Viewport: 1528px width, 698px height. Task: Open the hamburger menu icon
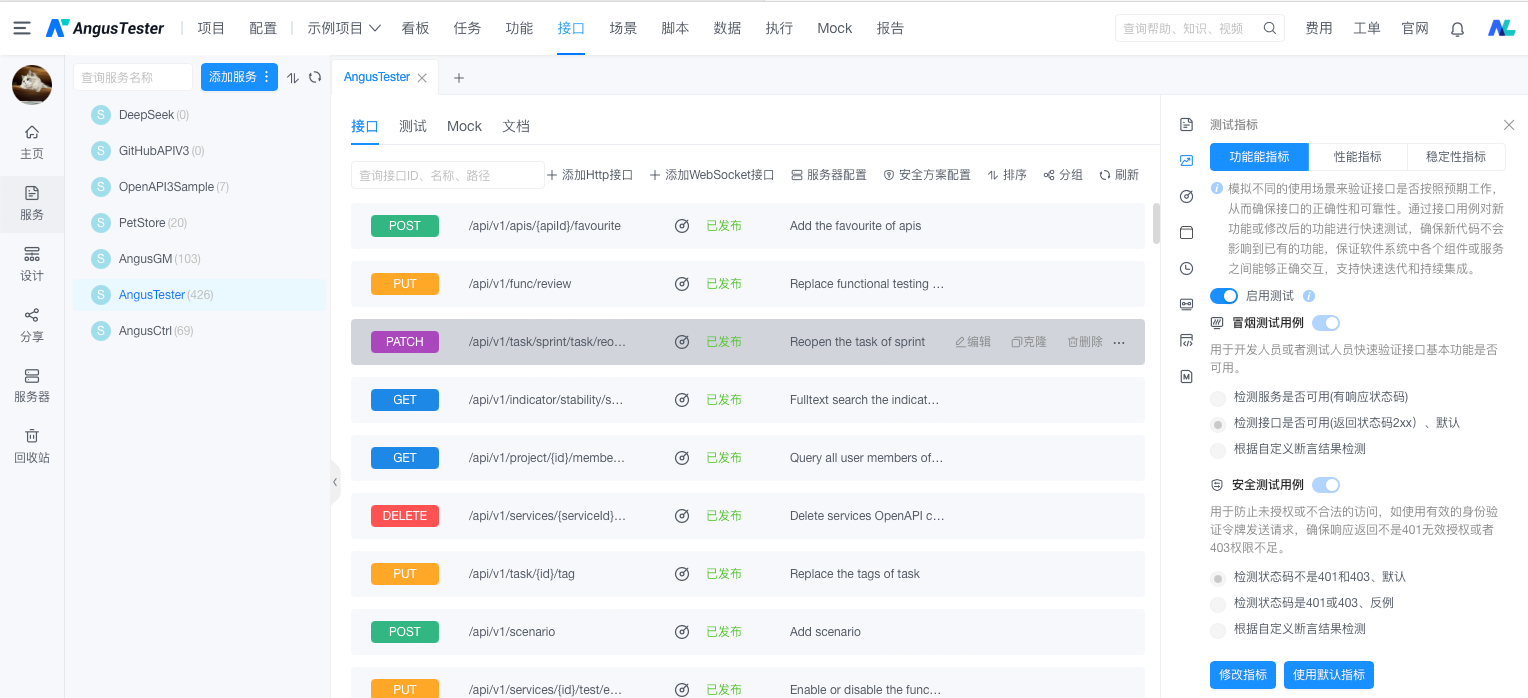point(22,28)
